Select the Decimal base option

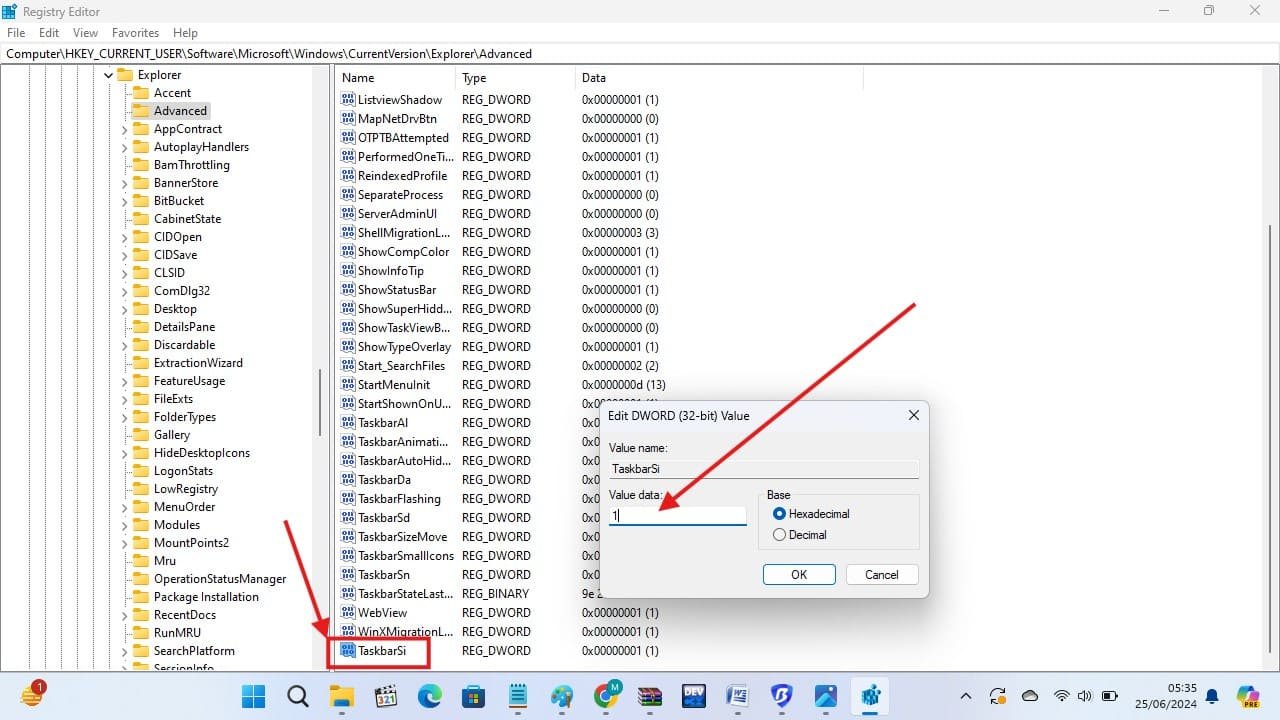(779, 534)
